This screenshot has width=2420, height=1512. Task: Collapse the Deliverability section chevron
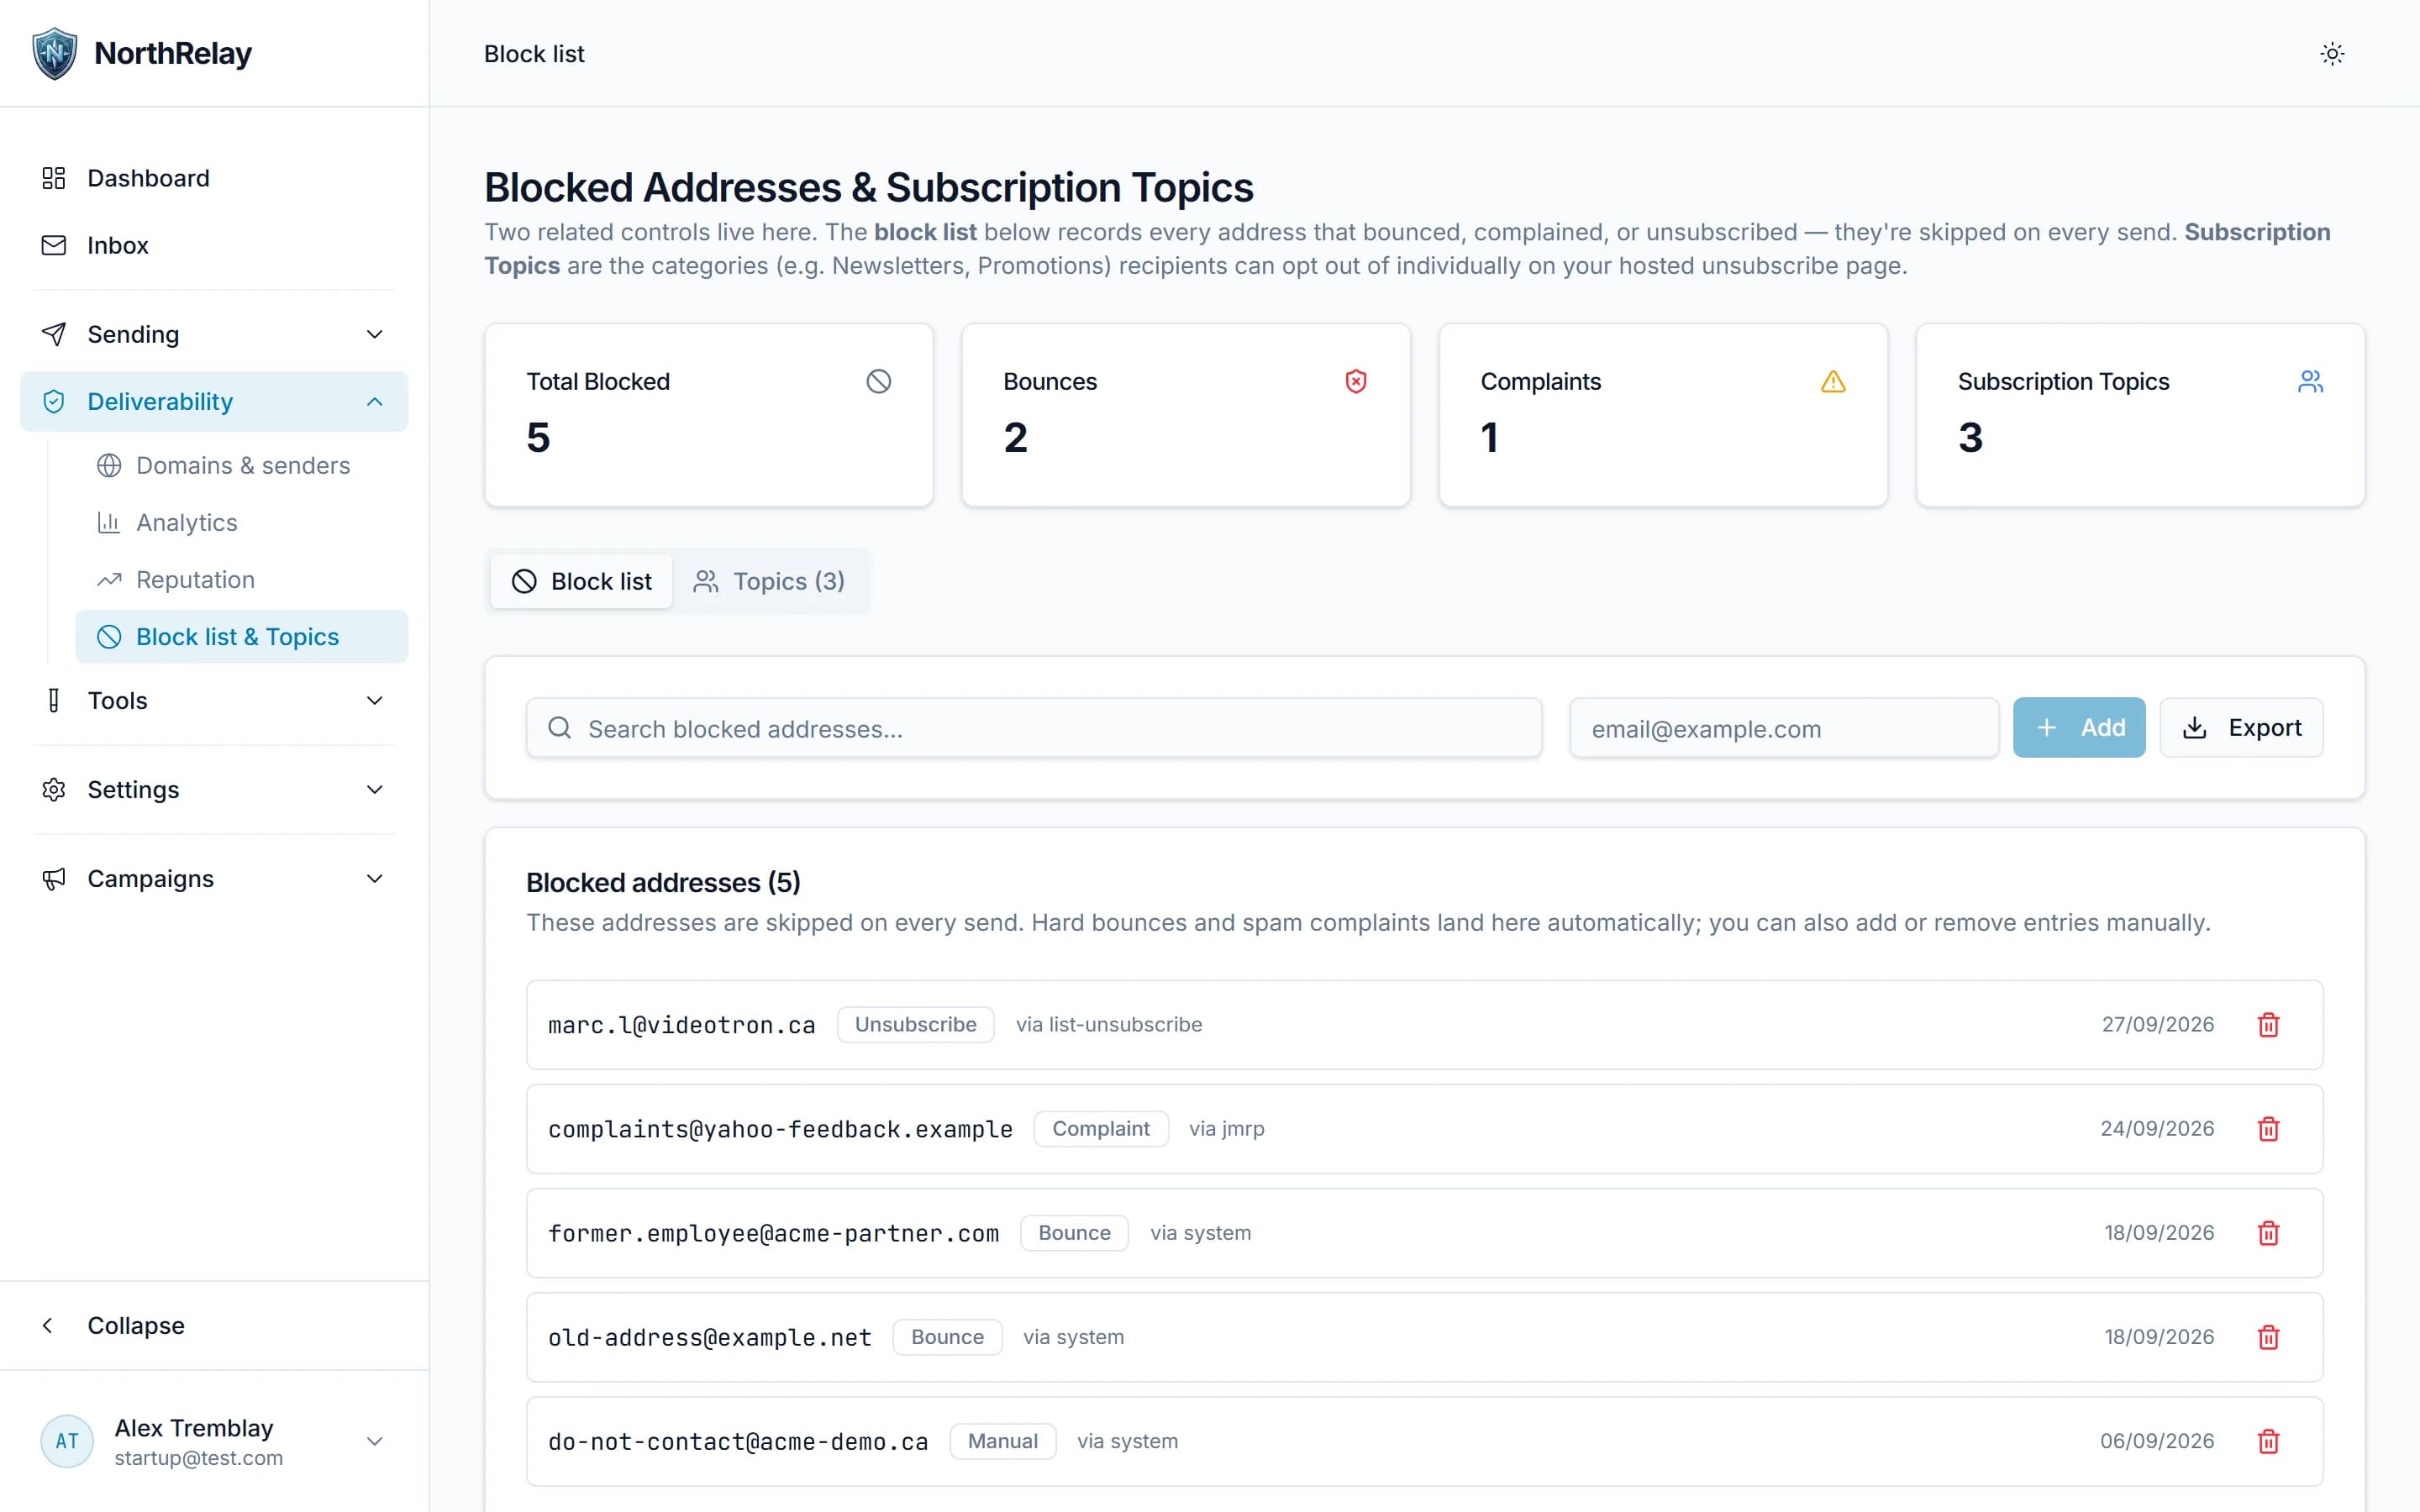click(x=375, y=401)
